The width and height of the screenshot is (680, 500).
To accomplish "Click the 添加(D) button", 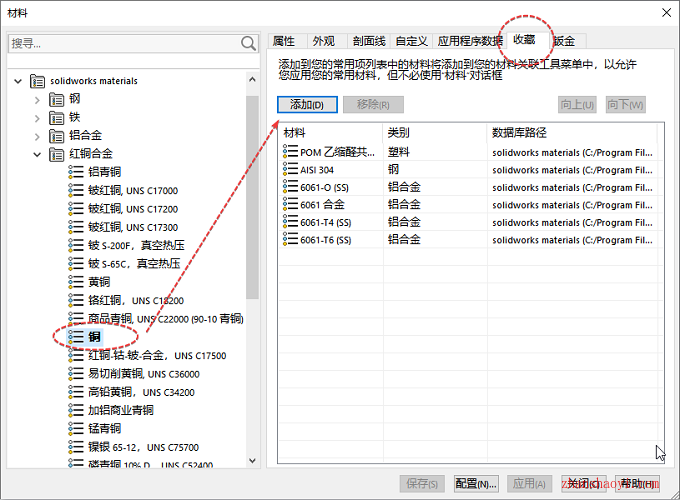I will pos(307,105).
